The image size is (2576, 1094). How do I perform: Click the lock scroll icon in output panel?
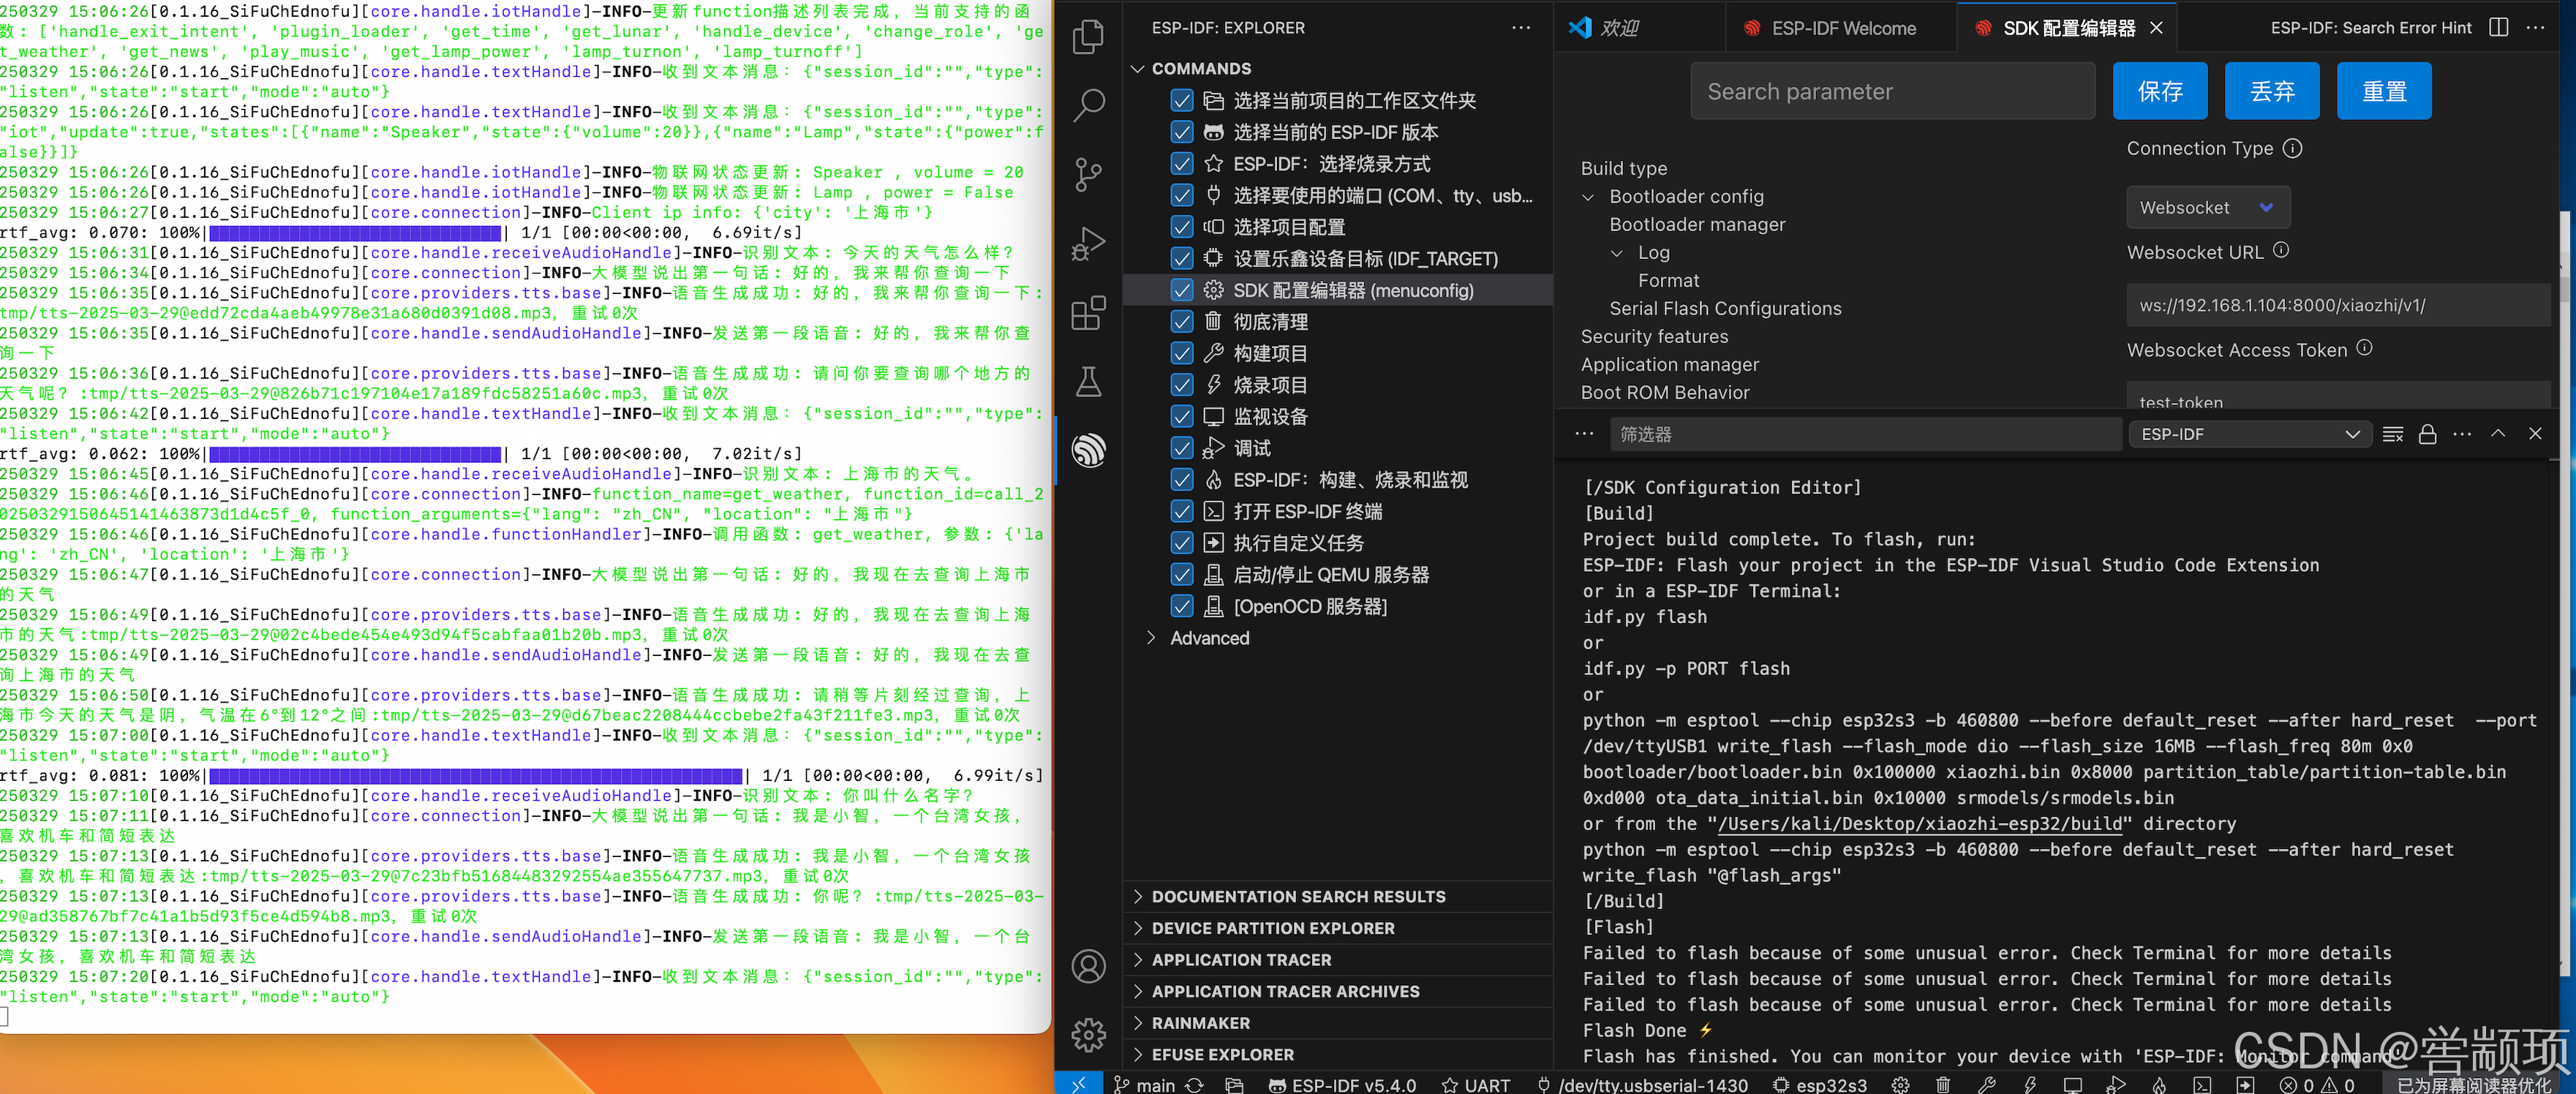(x=2427, y=434)
